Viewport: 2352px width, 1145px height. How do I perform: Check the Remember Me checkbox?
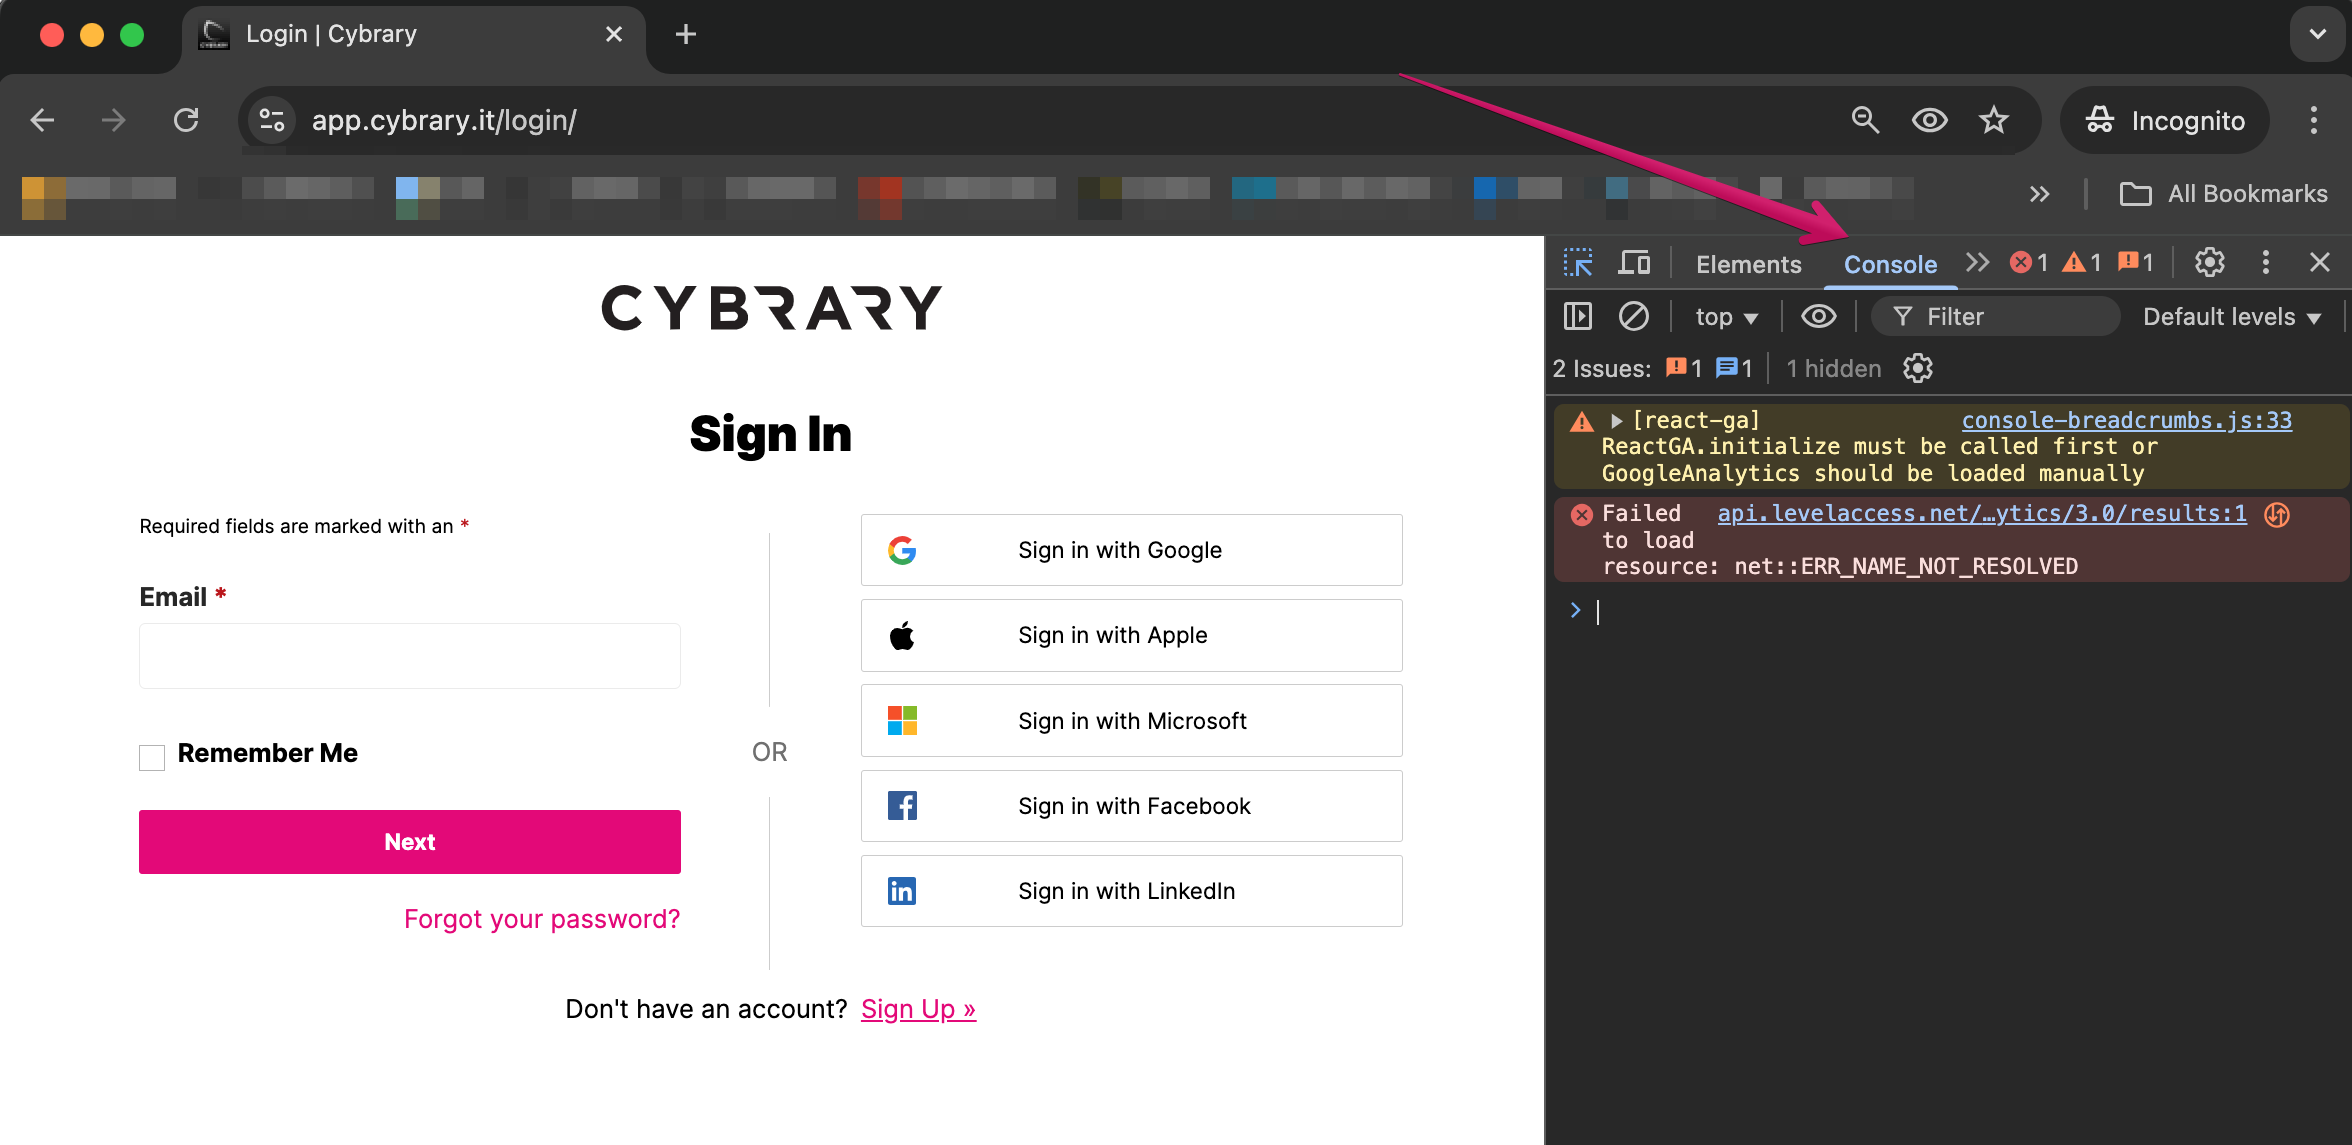[x=152, y=757]
